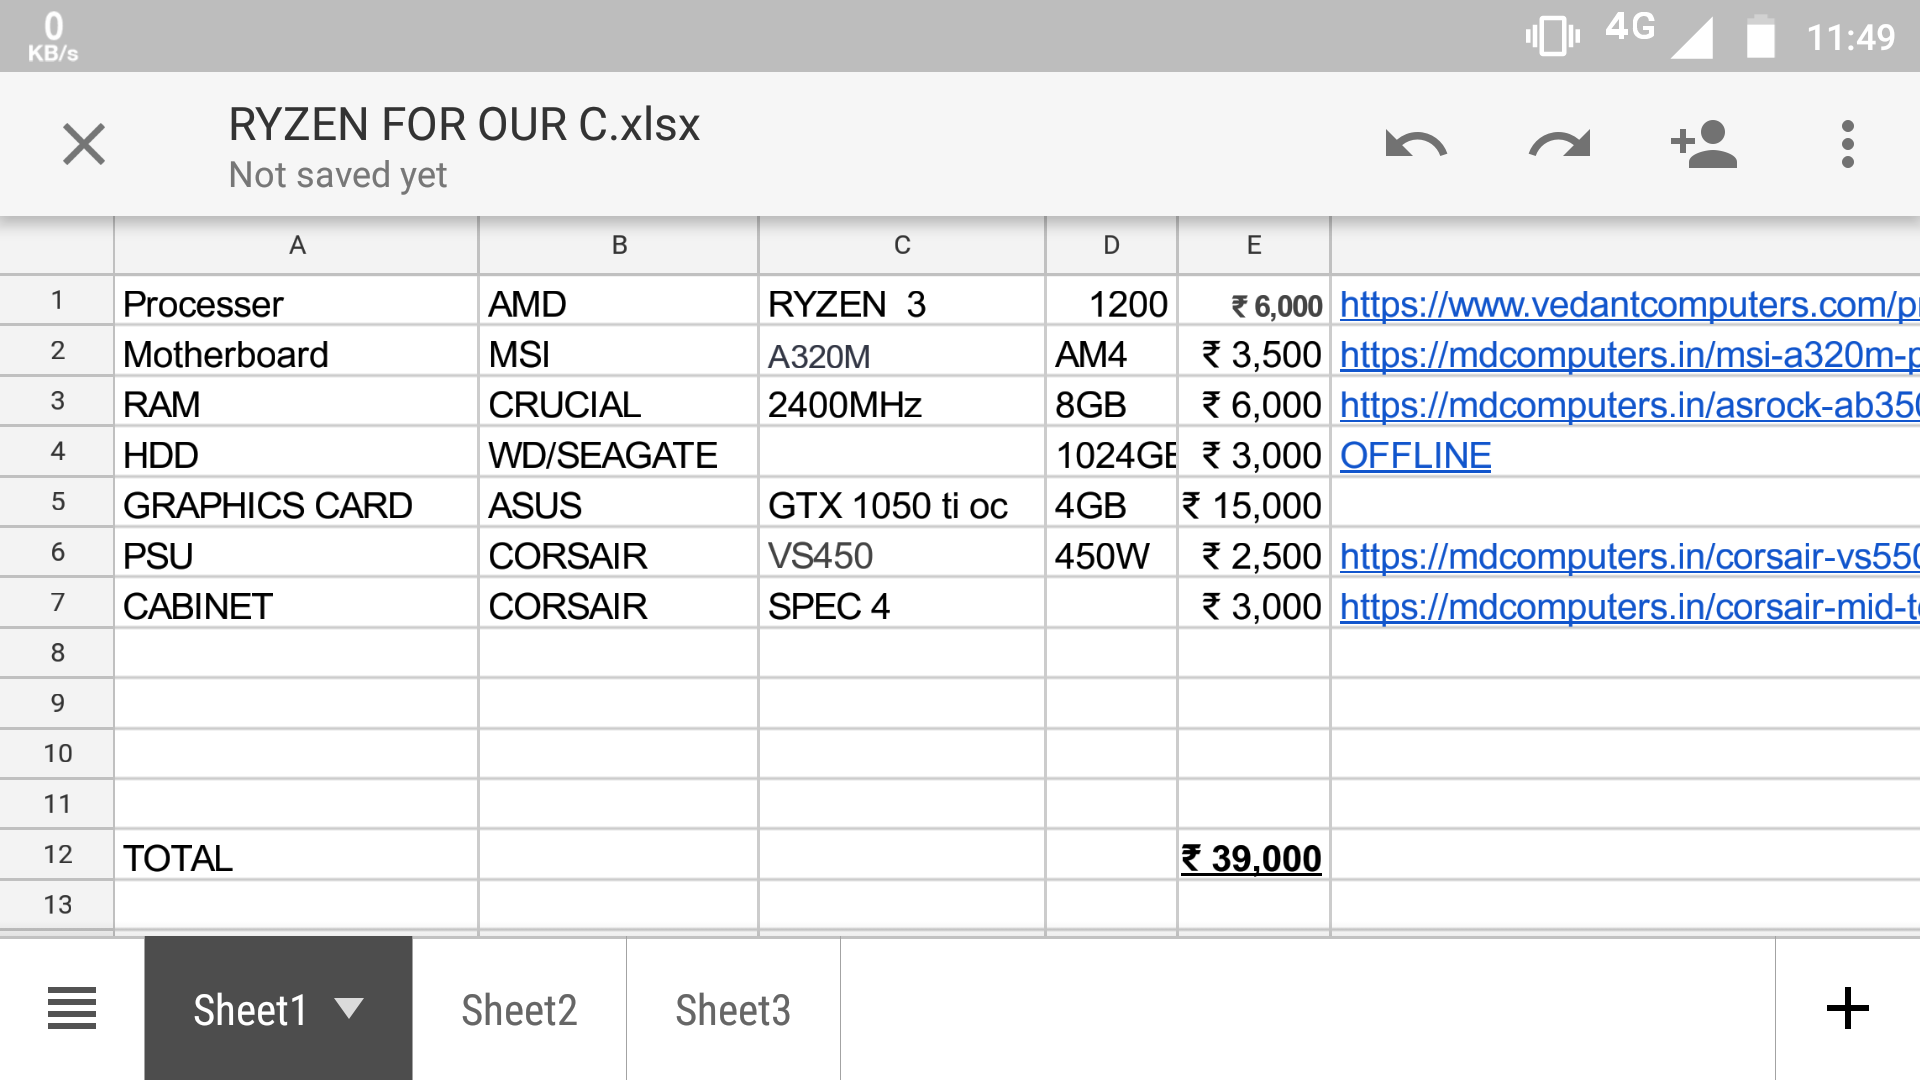Viewport: 1920px width, 1080px height.
Task: Select row 8 header
Action: coord(57,652)
